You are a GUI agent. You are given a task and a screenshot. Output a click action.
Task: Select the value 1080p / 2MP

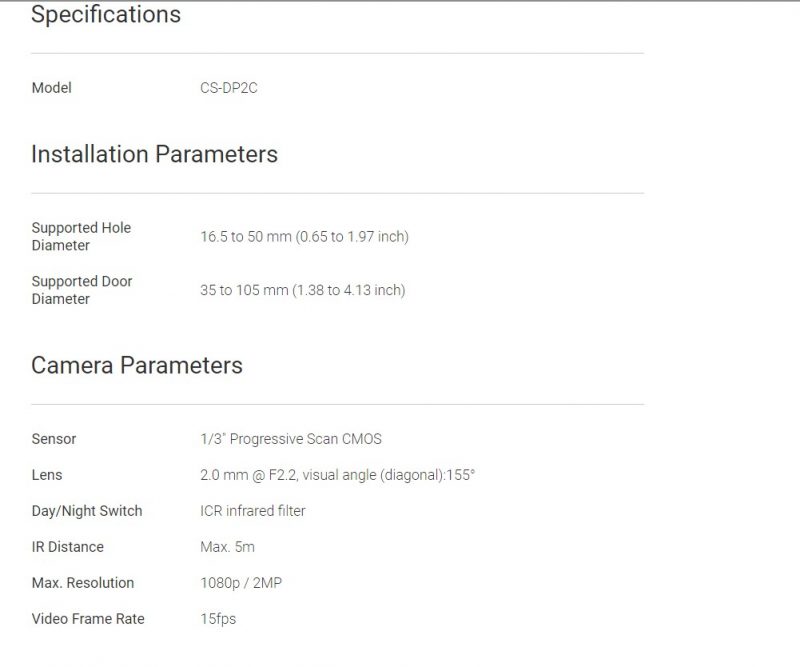tap(241, 583)
